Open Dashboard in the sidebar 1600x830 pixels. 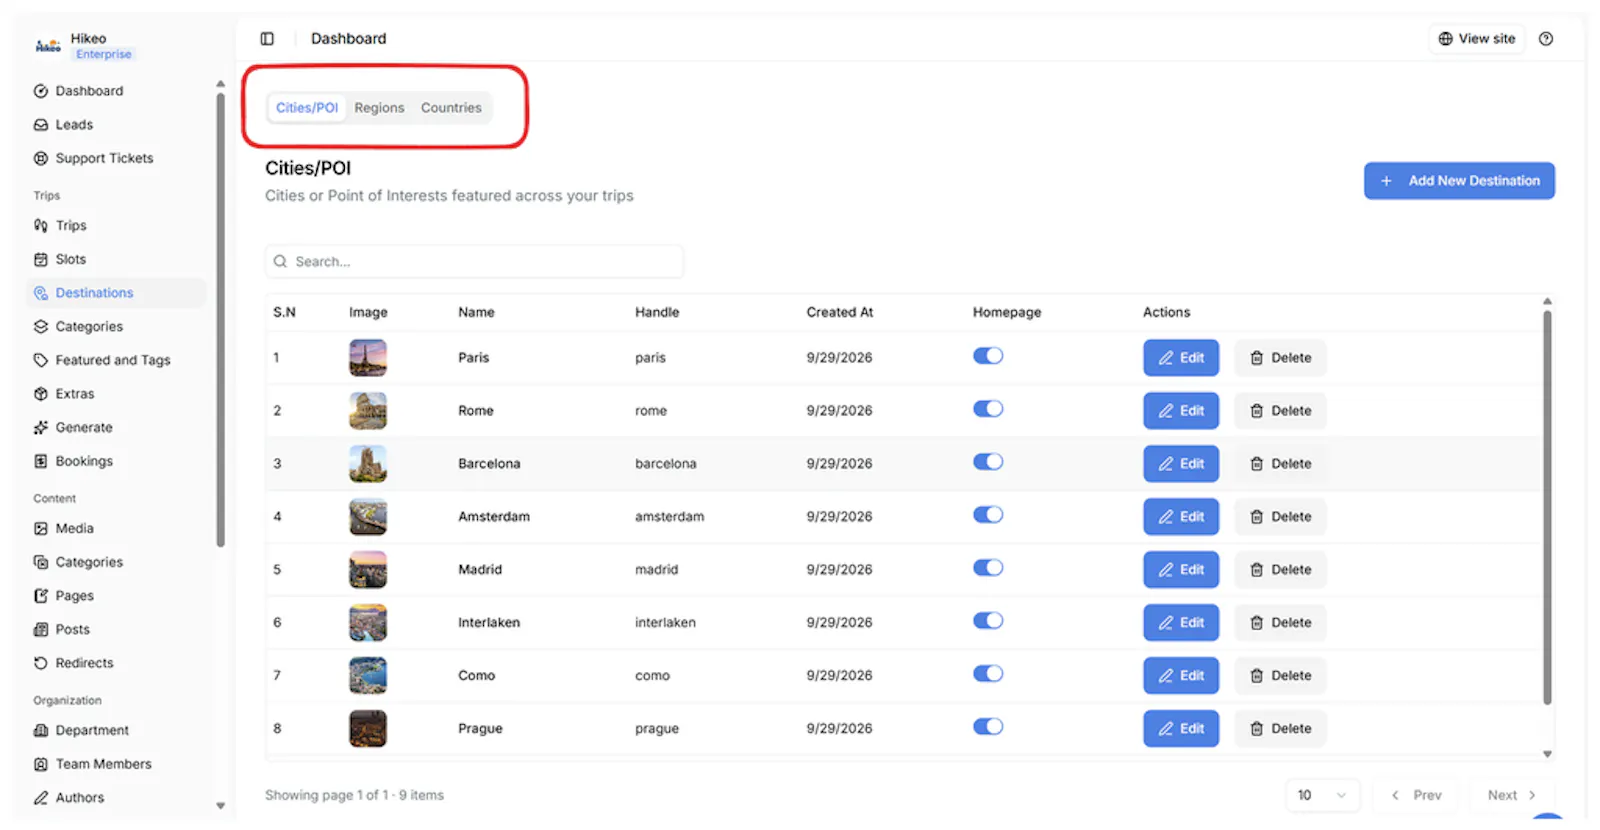[79, 91]
